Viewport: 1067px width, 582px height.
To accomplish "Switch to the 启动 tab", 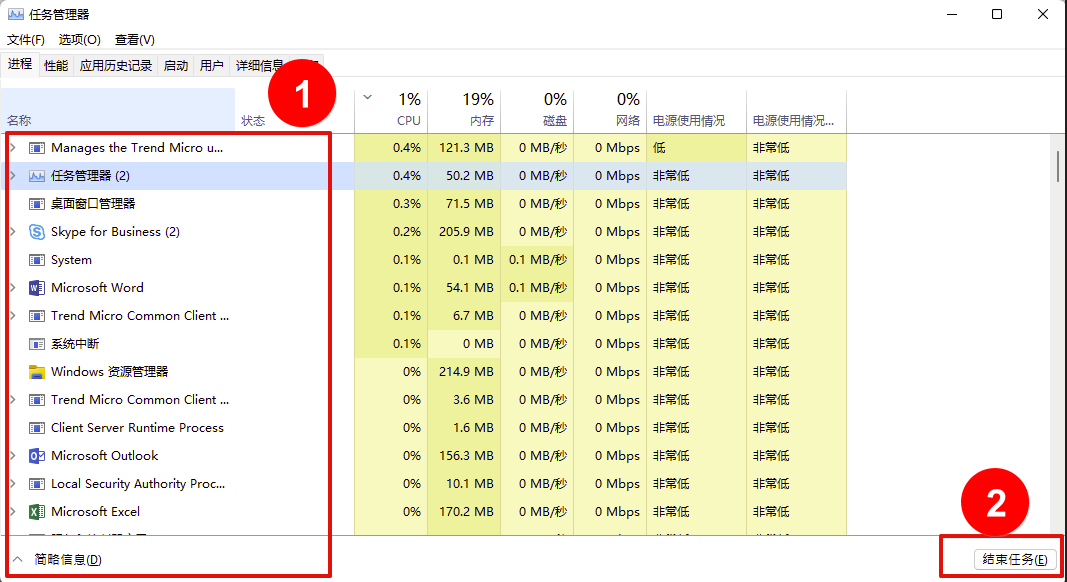I will (x=176, y=66).
